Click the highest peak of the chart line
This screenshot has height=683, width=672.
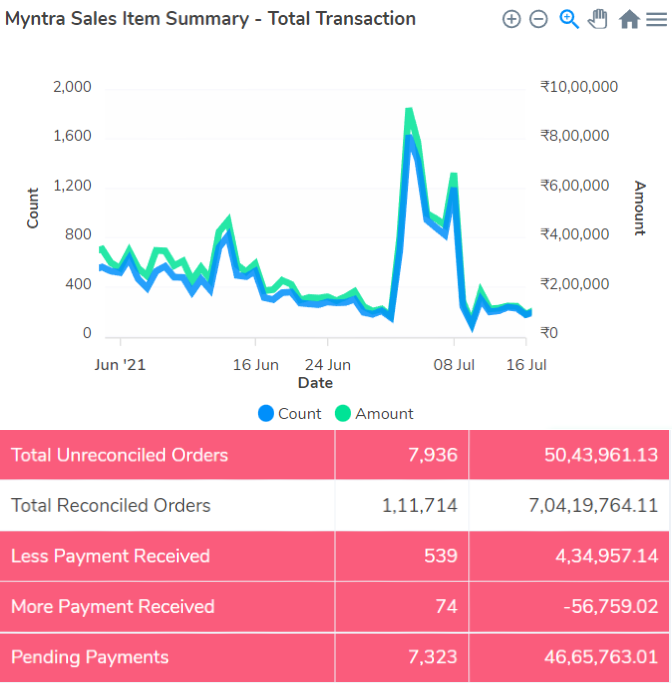pyautogui.click(x=409, y=111)
